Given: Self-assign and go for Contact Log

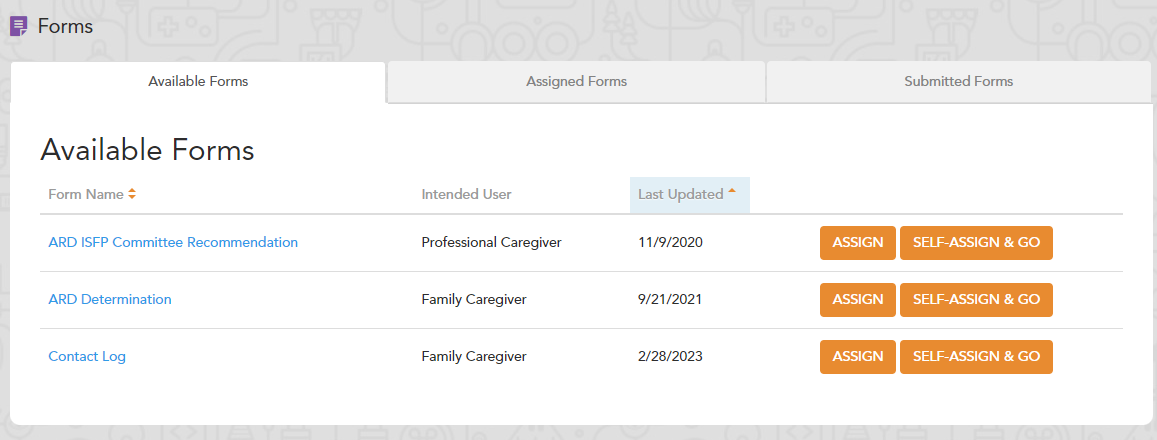Looking at the screenshot, I should click(x=976, y=357).
